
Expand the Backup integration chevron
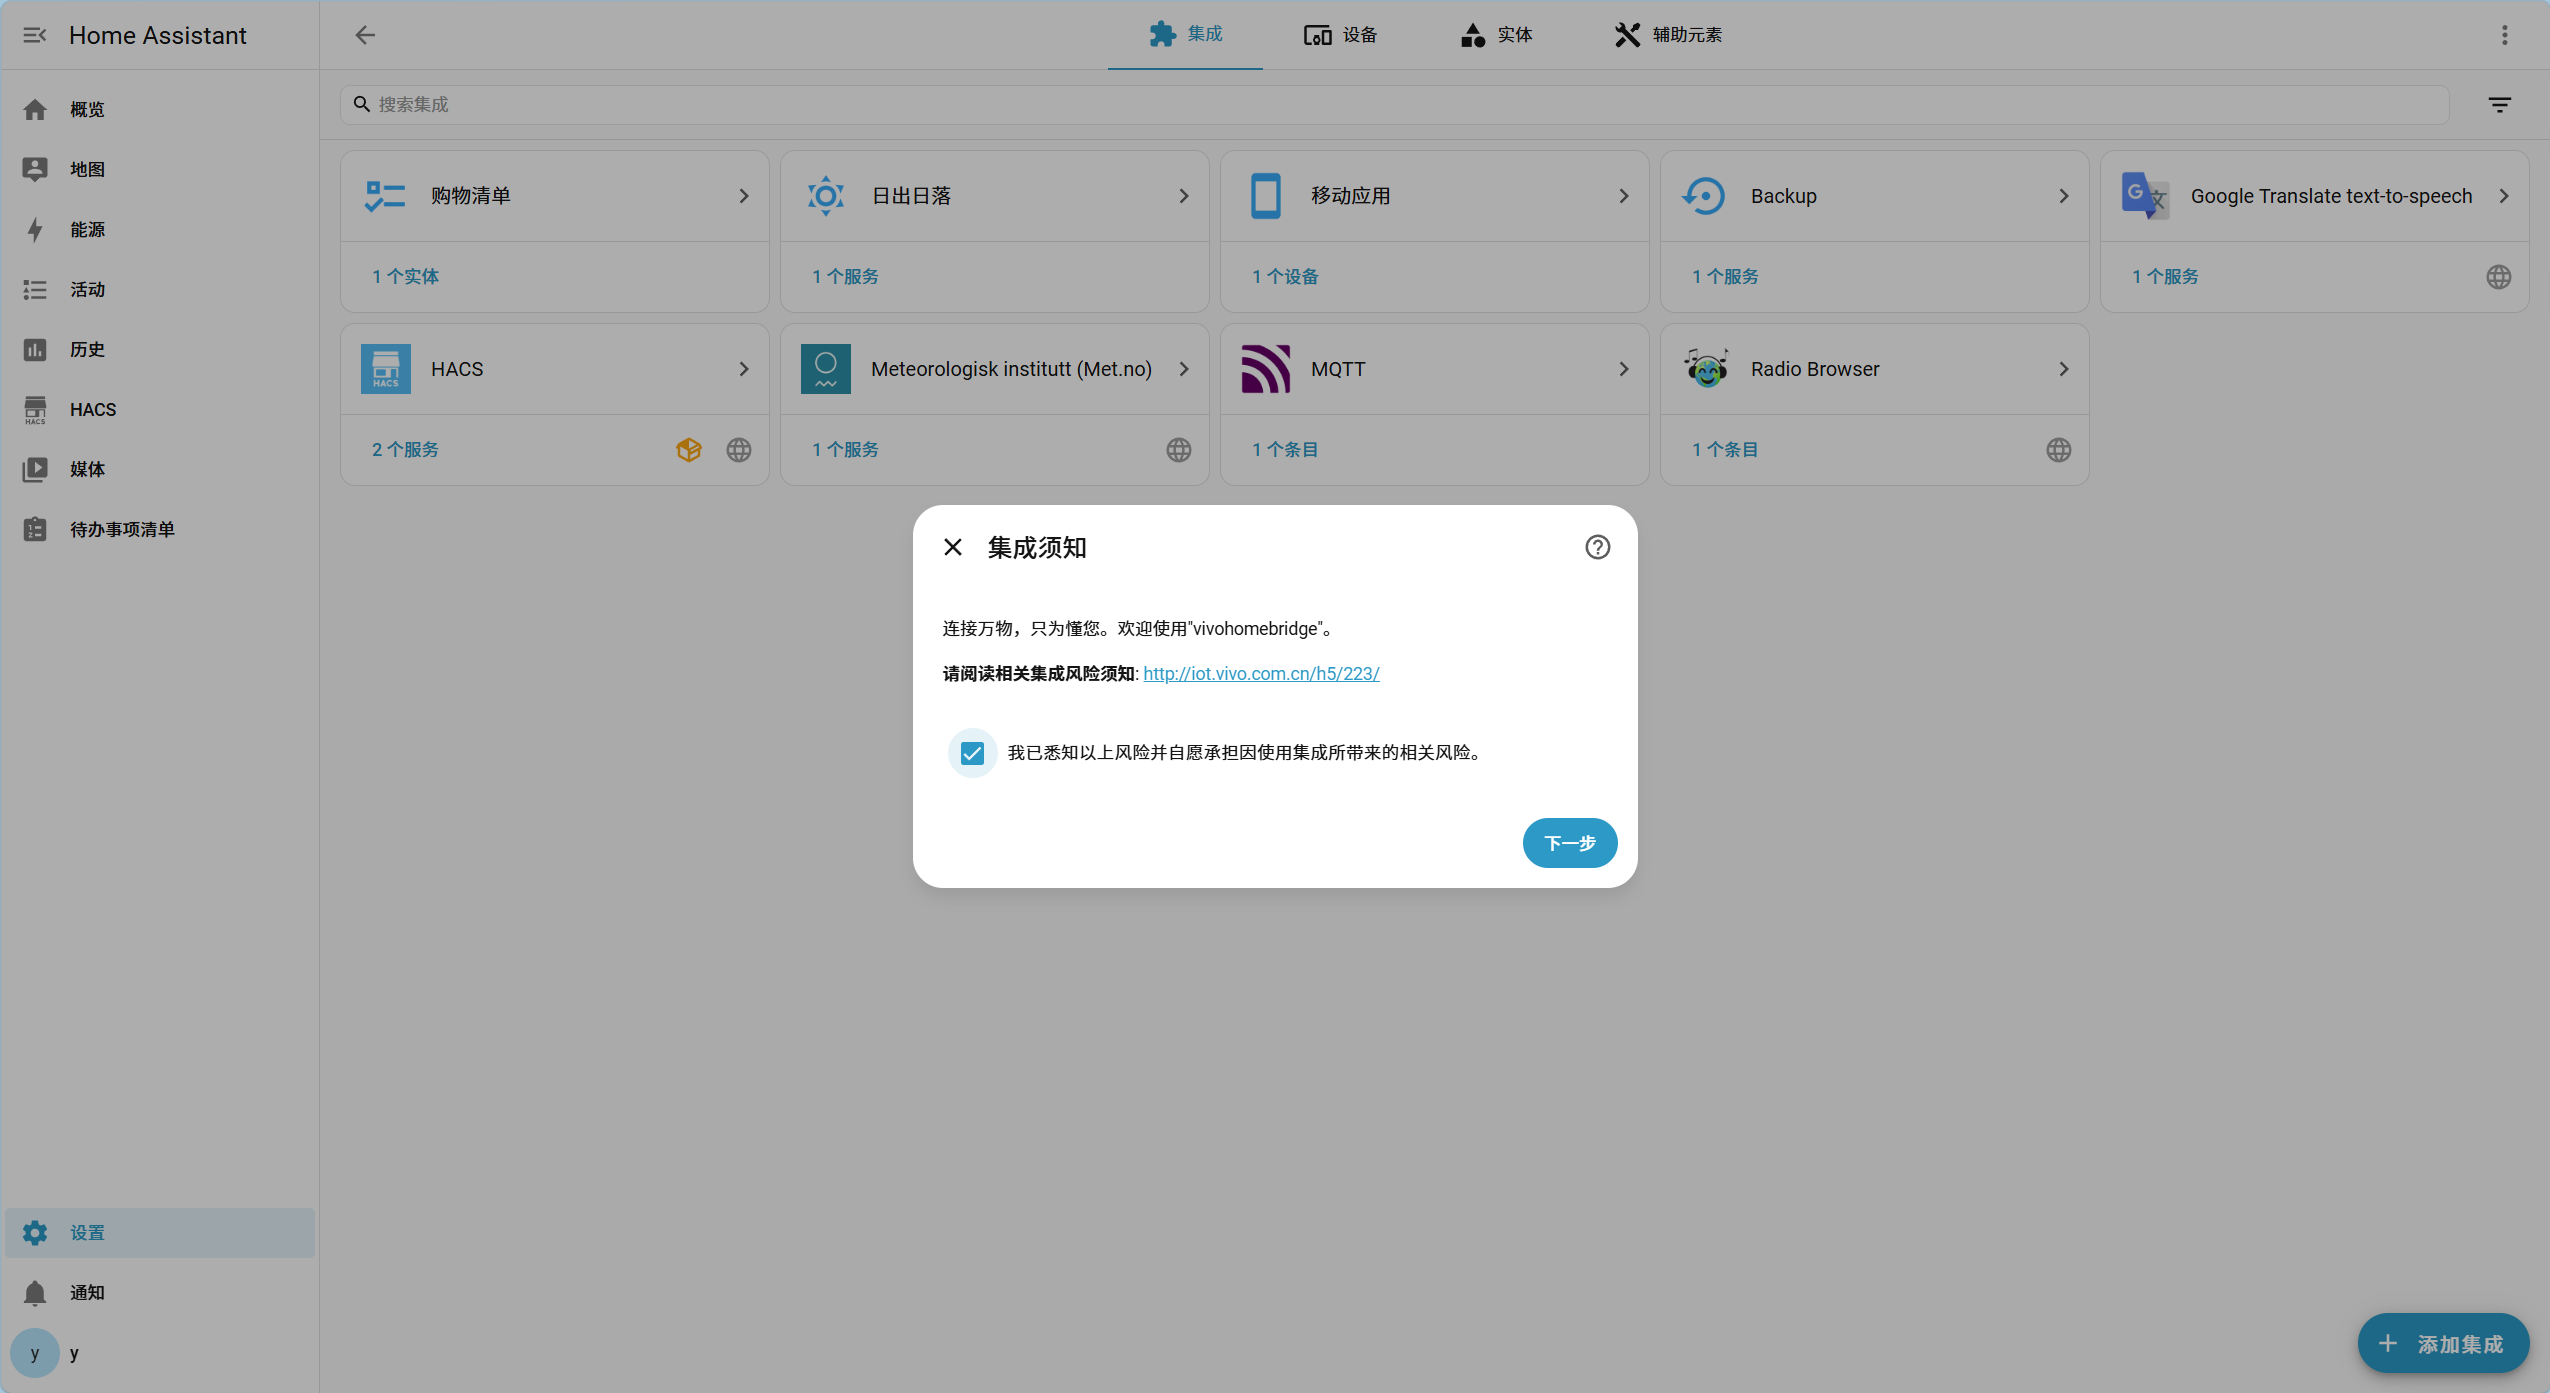[2063, 196]
